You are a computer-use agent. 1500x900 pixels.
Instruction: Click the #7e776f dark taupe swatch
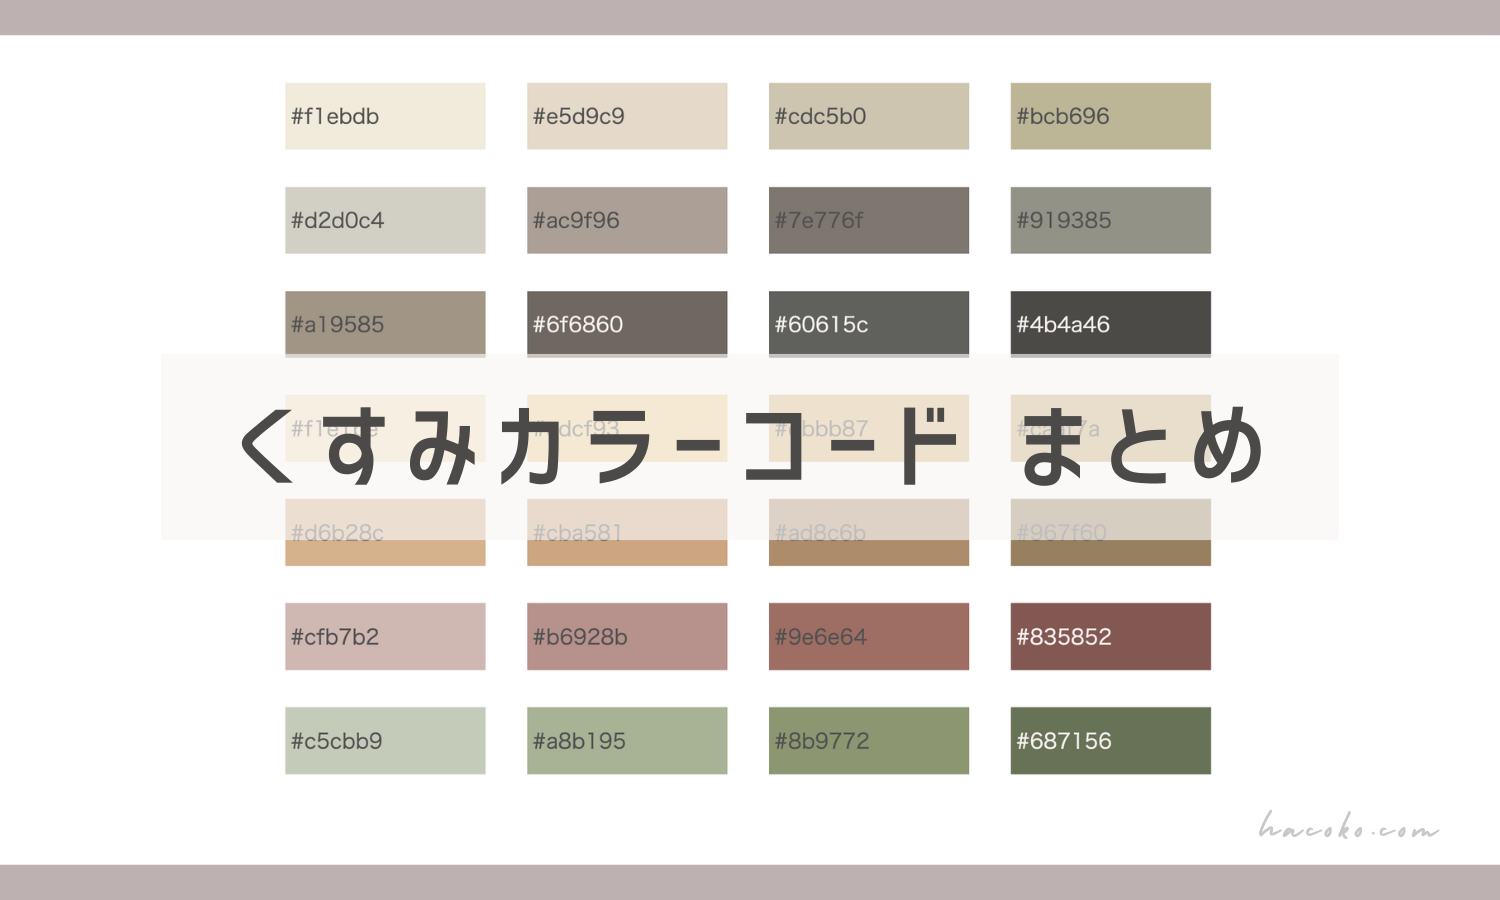[868, 220]
